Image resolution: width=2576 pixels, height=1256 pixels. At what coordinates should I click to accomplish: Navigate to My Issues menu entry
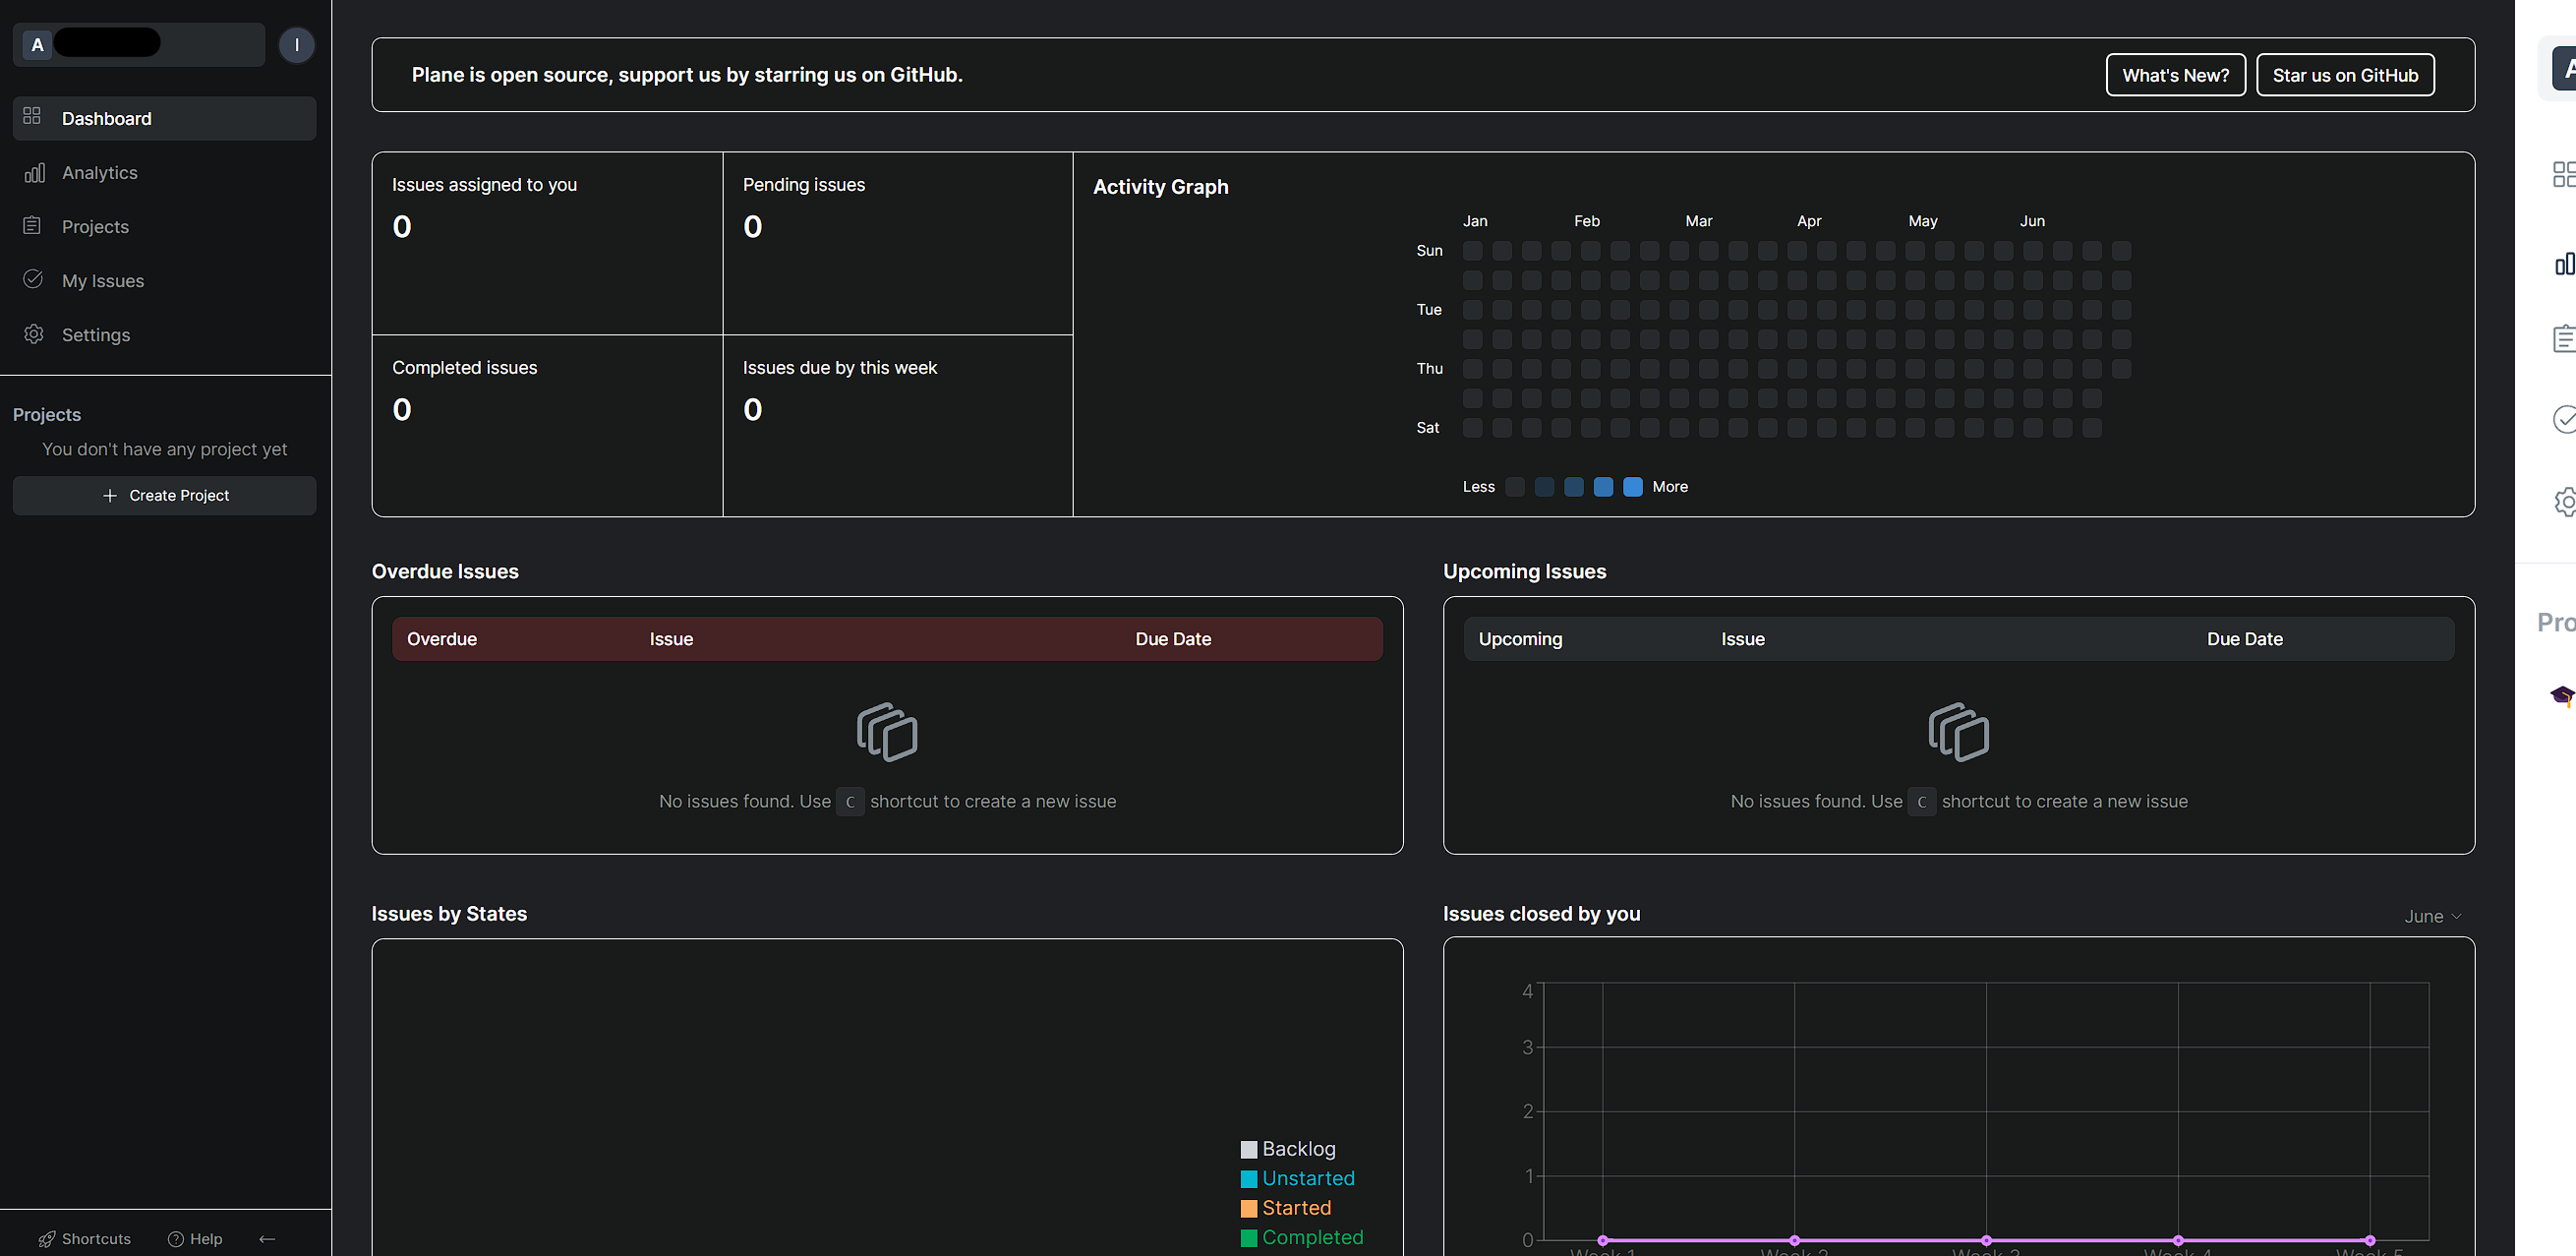[x=103, y=280]
